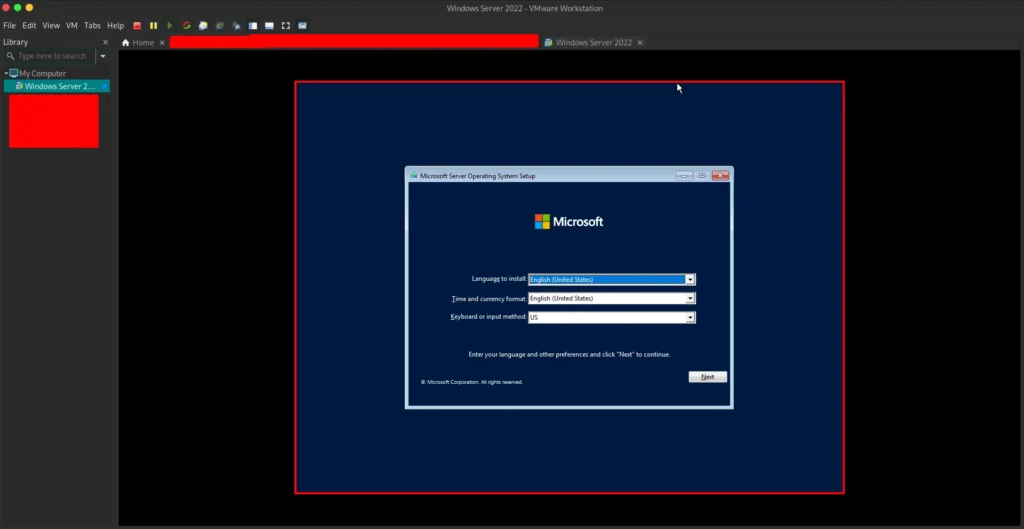This screenshot has height=529, width=1024.
Task: Close the Home tab
Action: click(162, 42)
